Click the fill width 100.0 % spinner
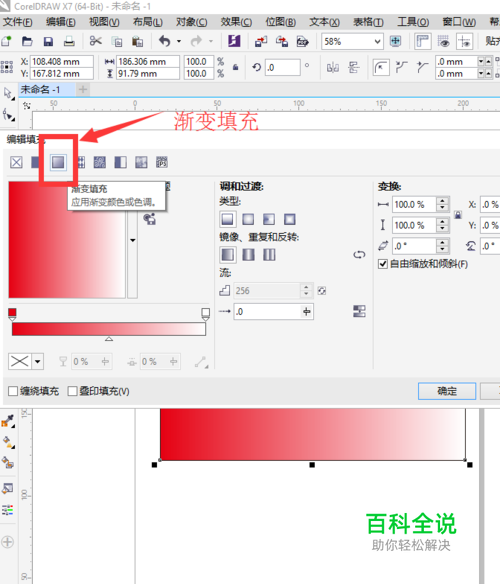The height and width of the screenshot is (584, 500). point(442,204)
